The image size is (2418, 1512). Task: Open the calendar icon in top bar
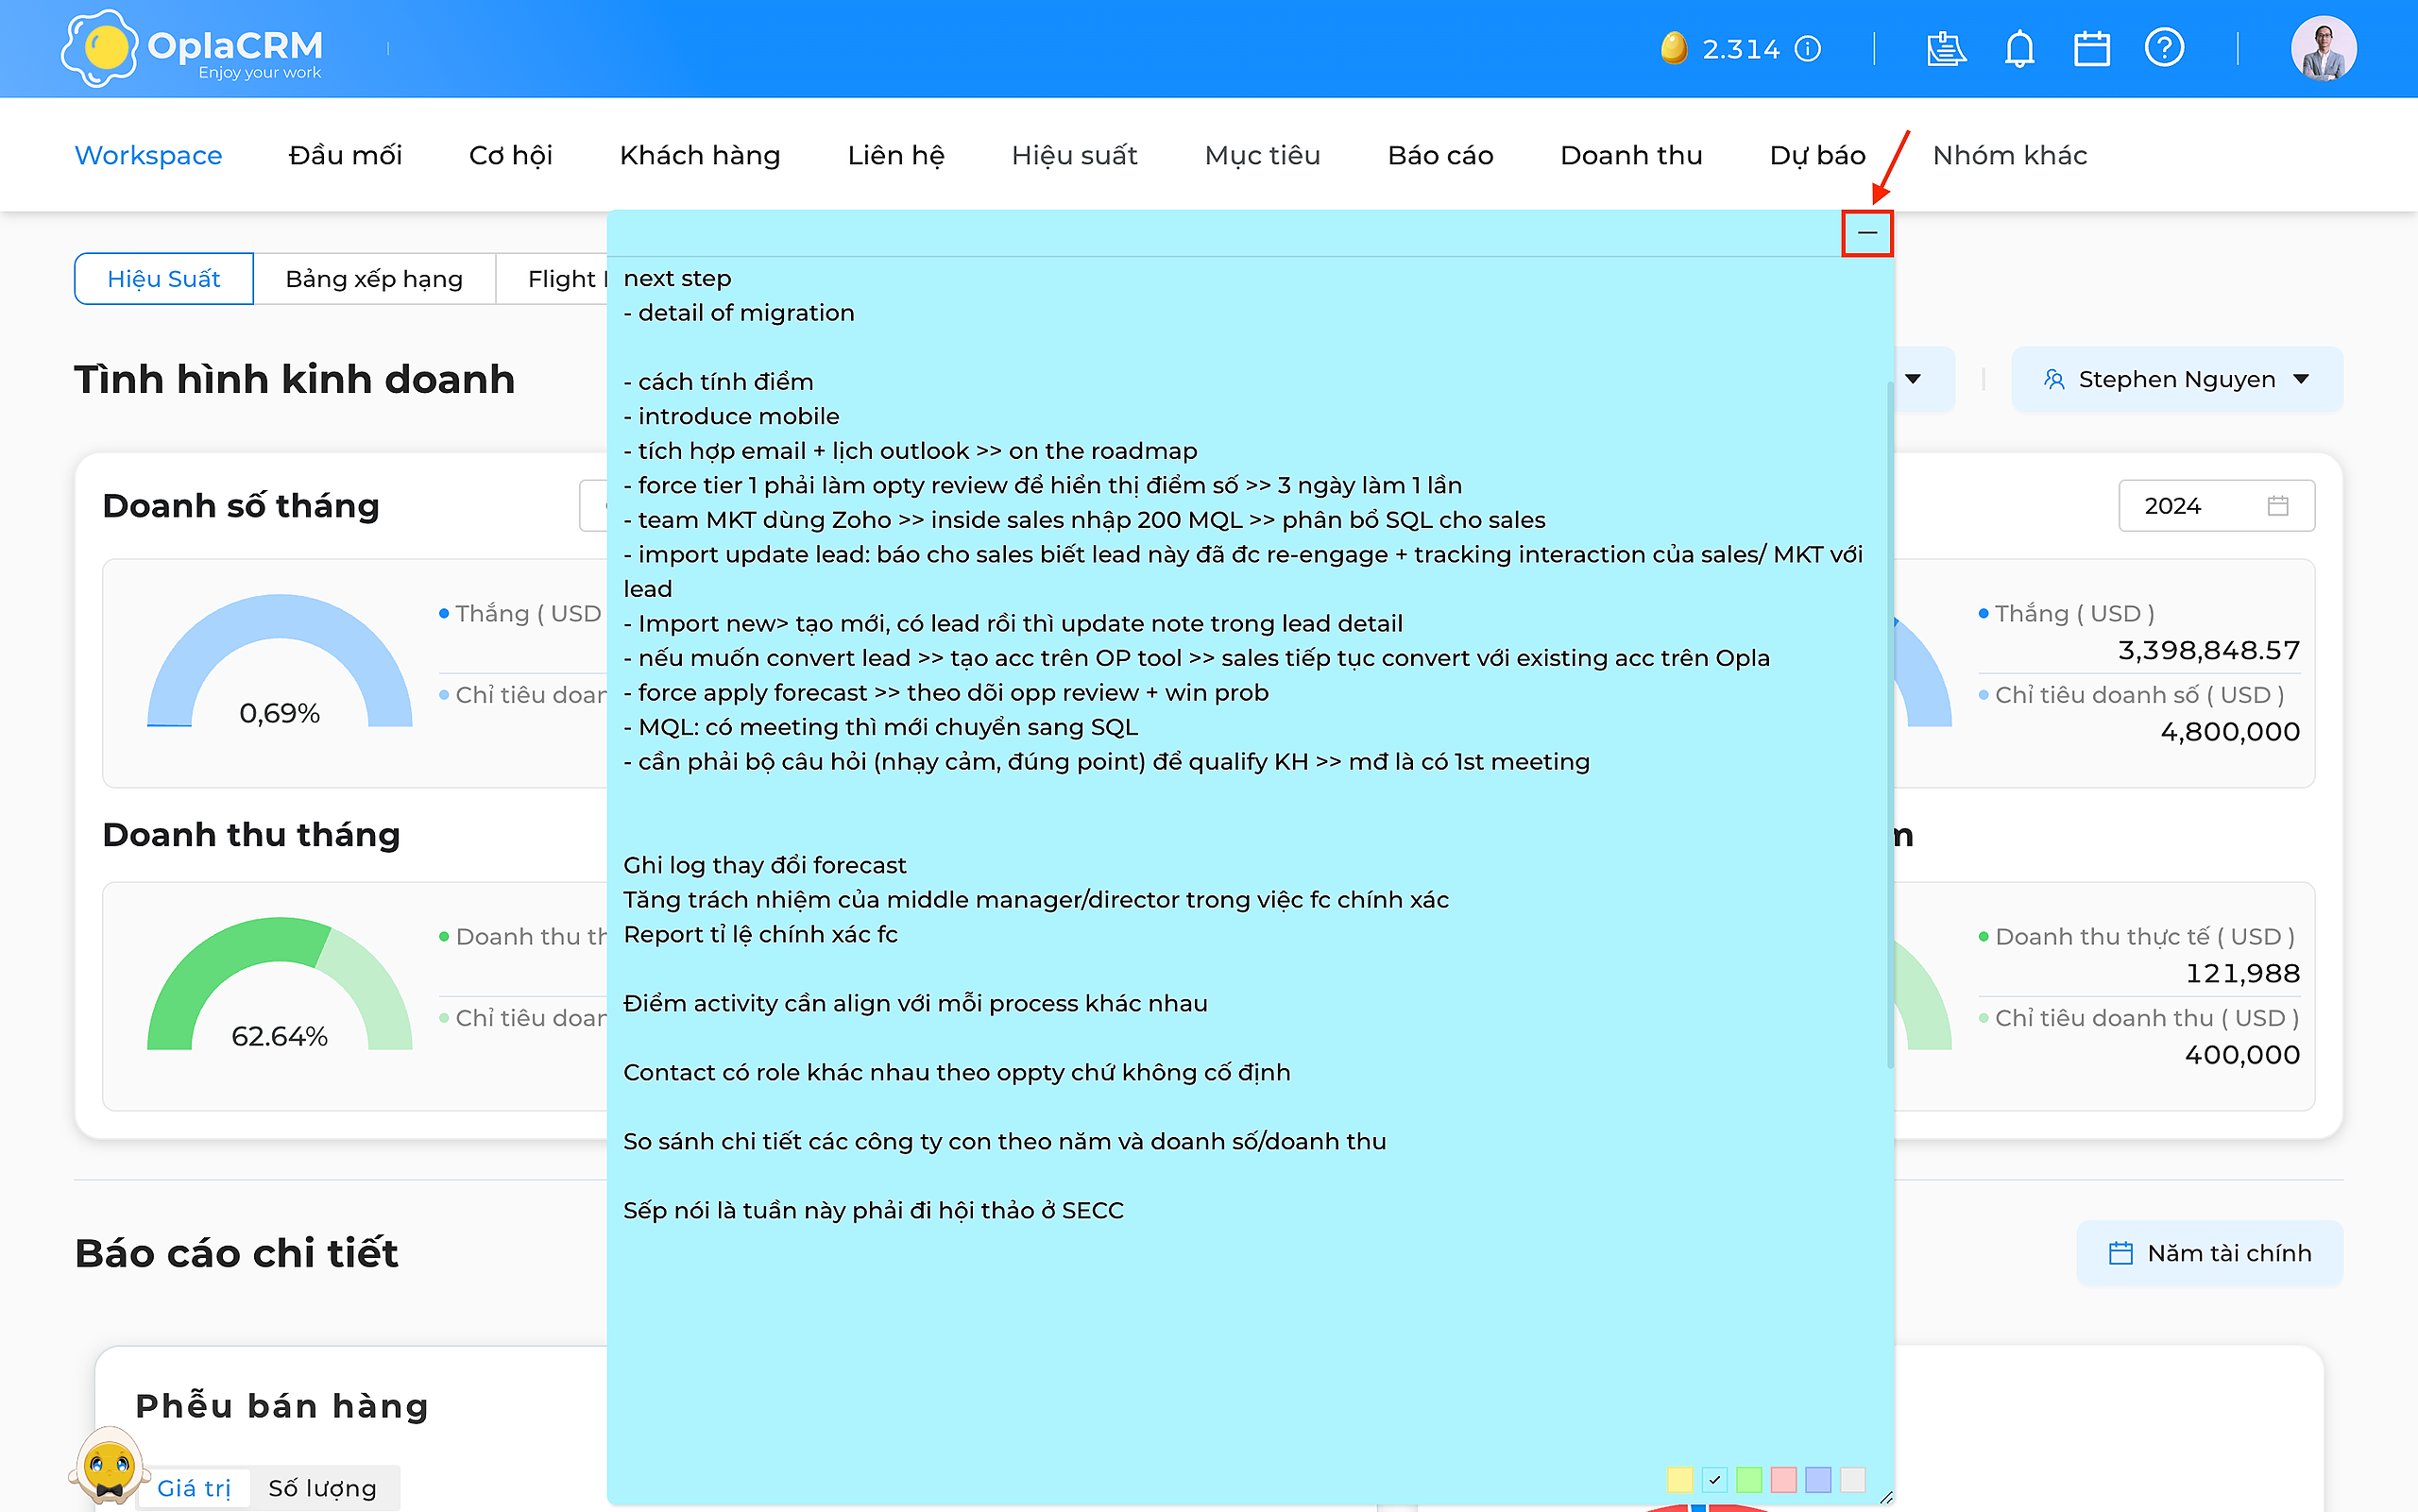pos(2091,48)
